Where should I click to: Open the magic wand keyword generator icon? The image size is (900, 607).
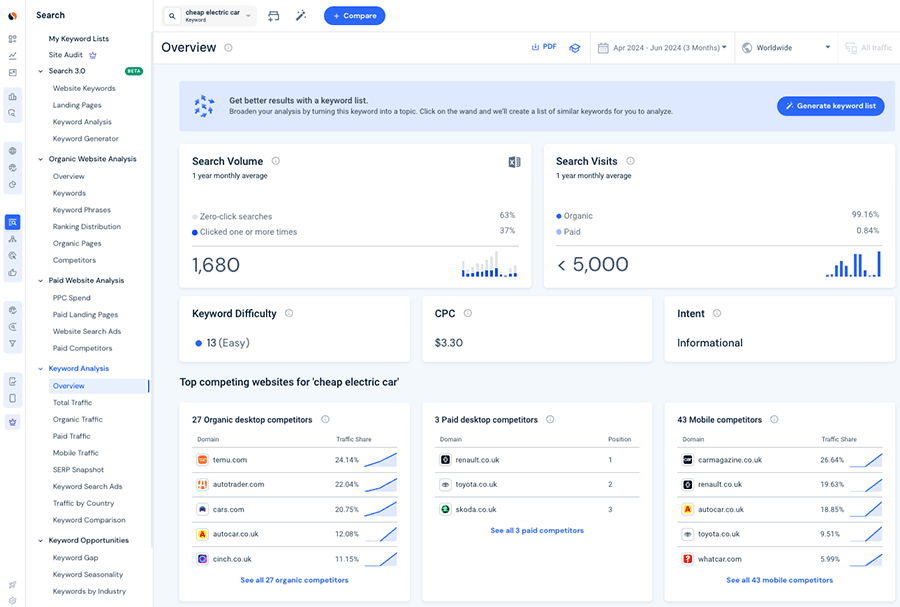point(301,16)
